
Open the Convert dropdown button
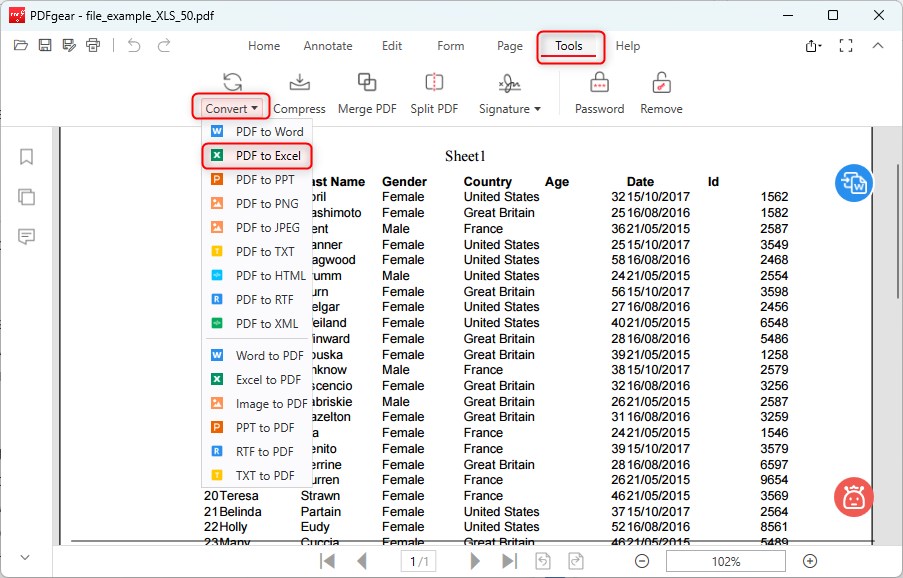(231, 108)
